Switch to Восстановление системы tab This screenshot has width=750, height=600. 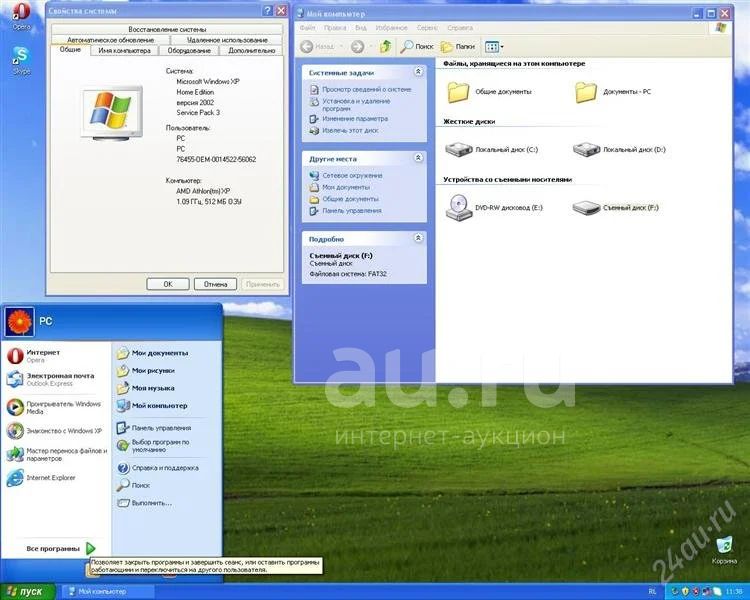pyautogui.click(x=167, y=29)
